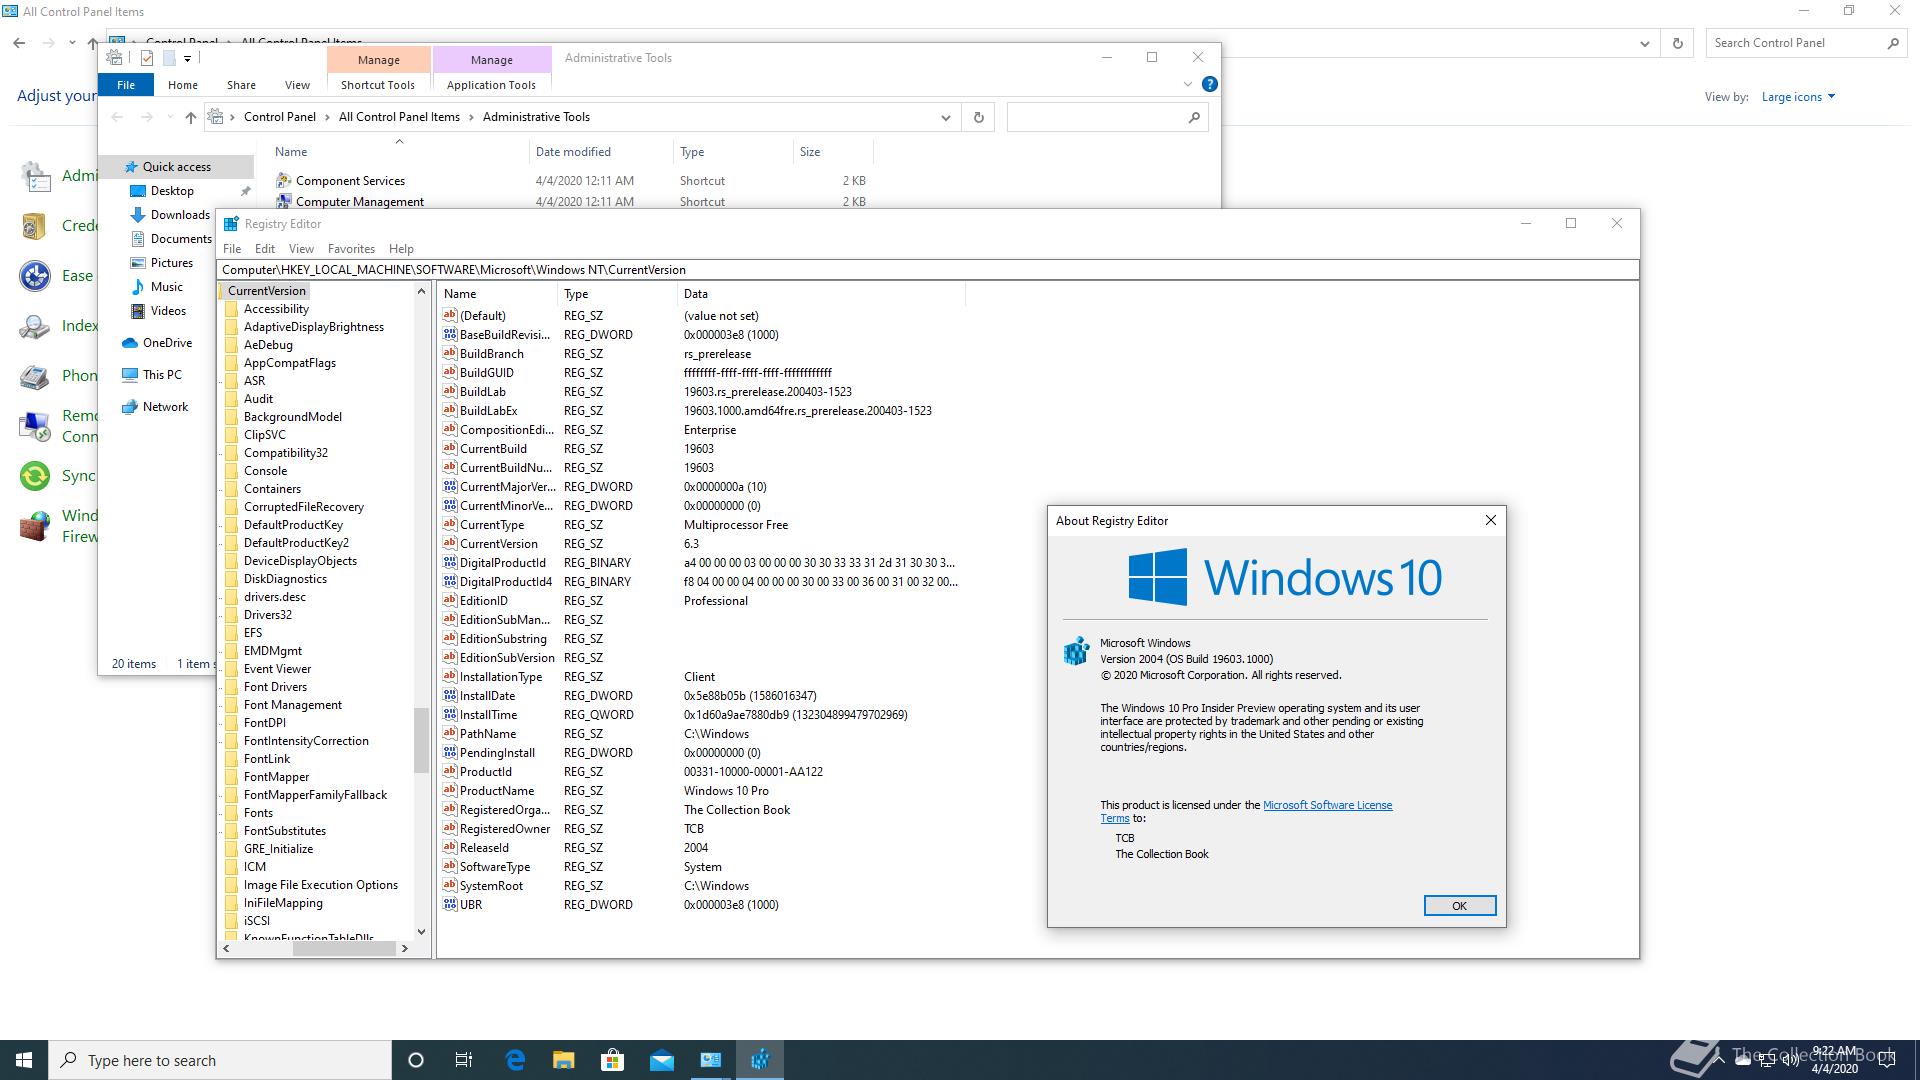Click the Data column header in Registry Editor
Image resolution: width=1920 pixels, height=1080 pixels.
pos(820,294)
